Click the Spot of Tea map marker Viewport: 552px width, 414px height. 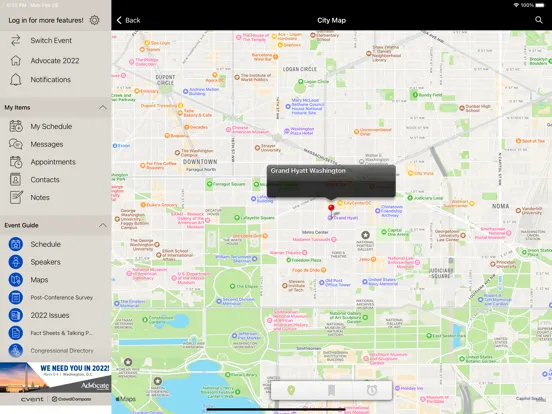tap(518, 141)
